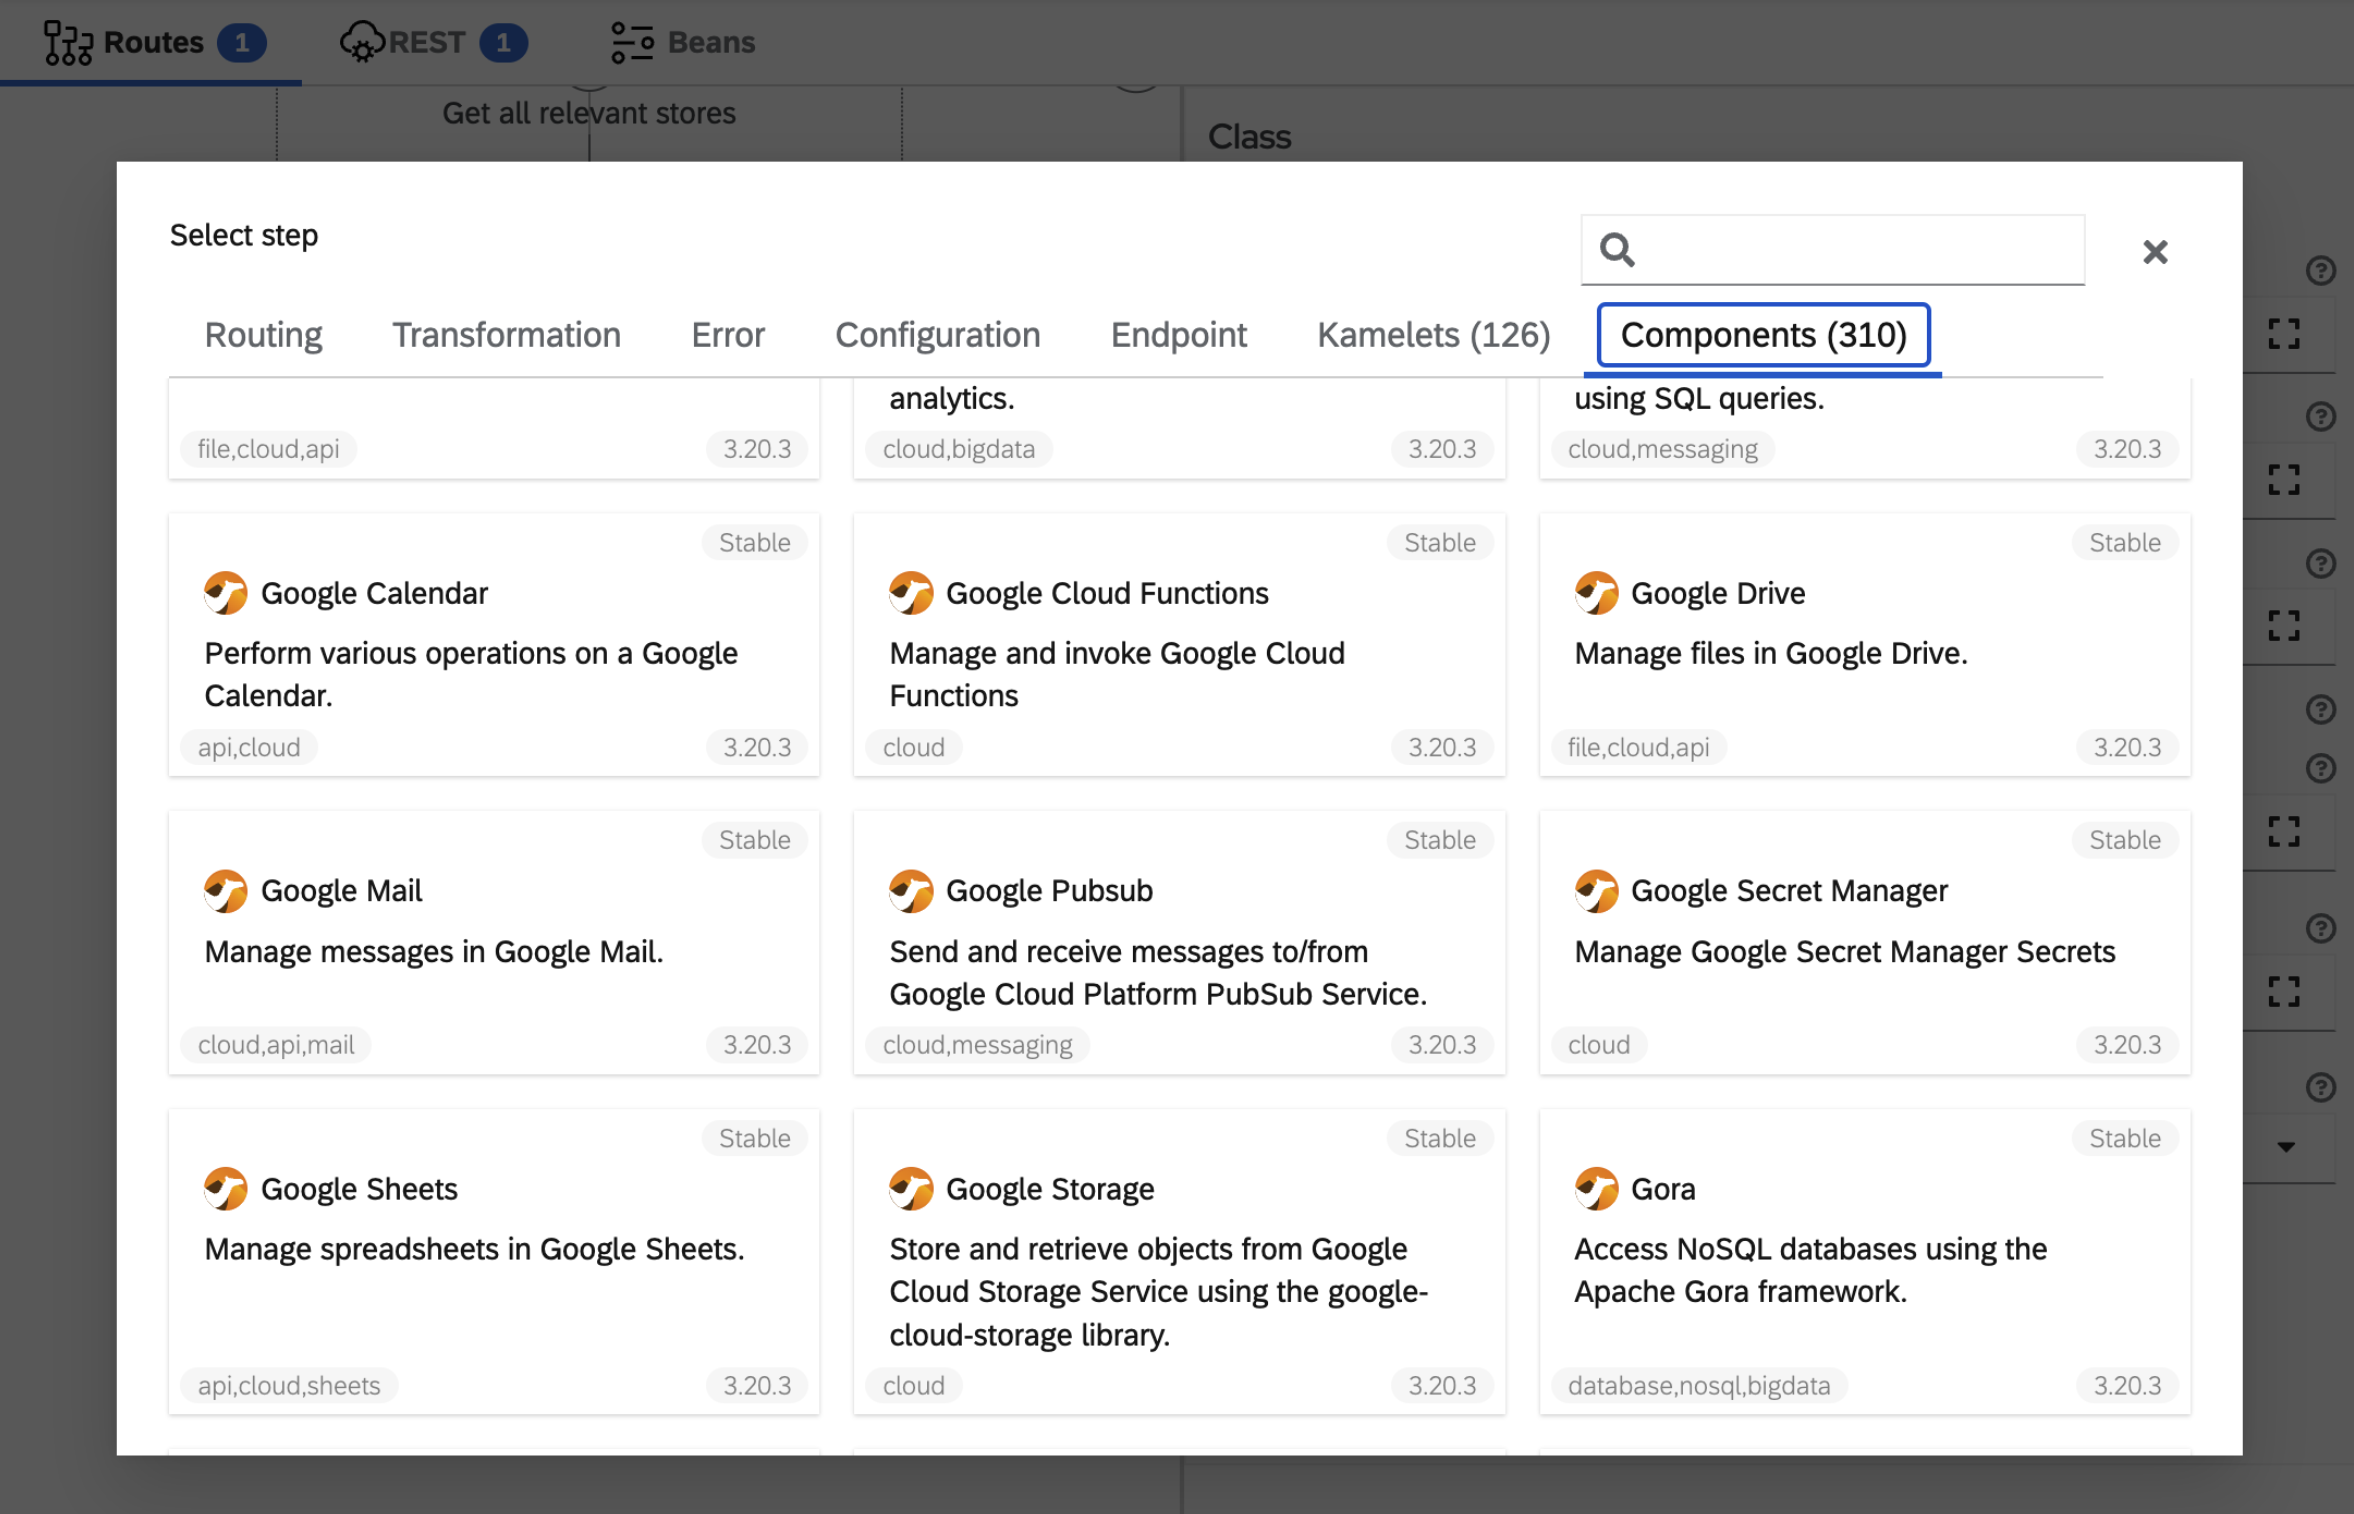Click the Beans sliders icon
The height and width of the screenshot is (1514, 2354).
tap(632, 43)
